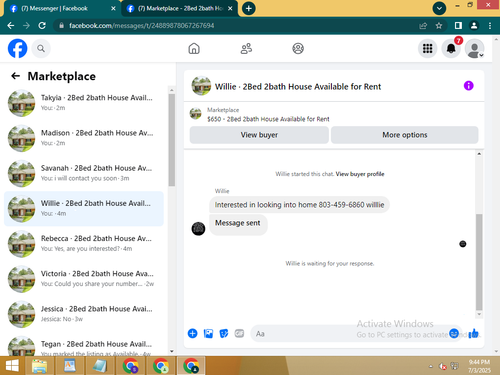Viewport: 500px width, 375px height.
Task: Toggle the browser side panel icon
Action: click(458, 26)
